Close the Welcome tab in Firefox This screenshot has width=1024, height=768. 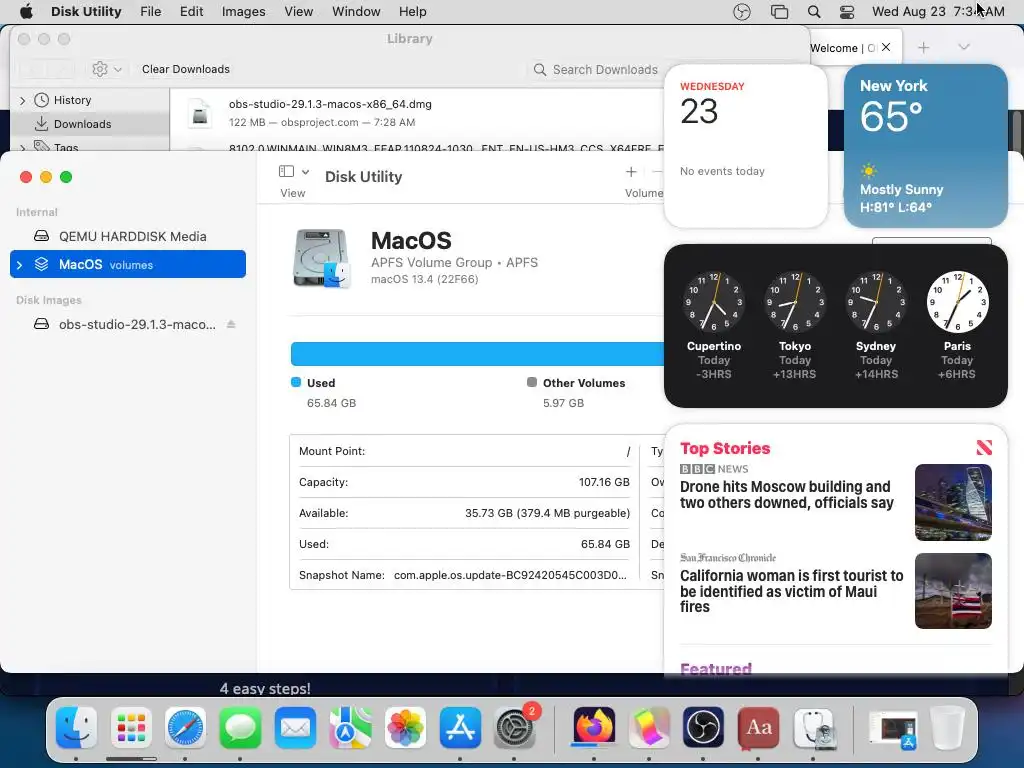click(x=886, y=47)
